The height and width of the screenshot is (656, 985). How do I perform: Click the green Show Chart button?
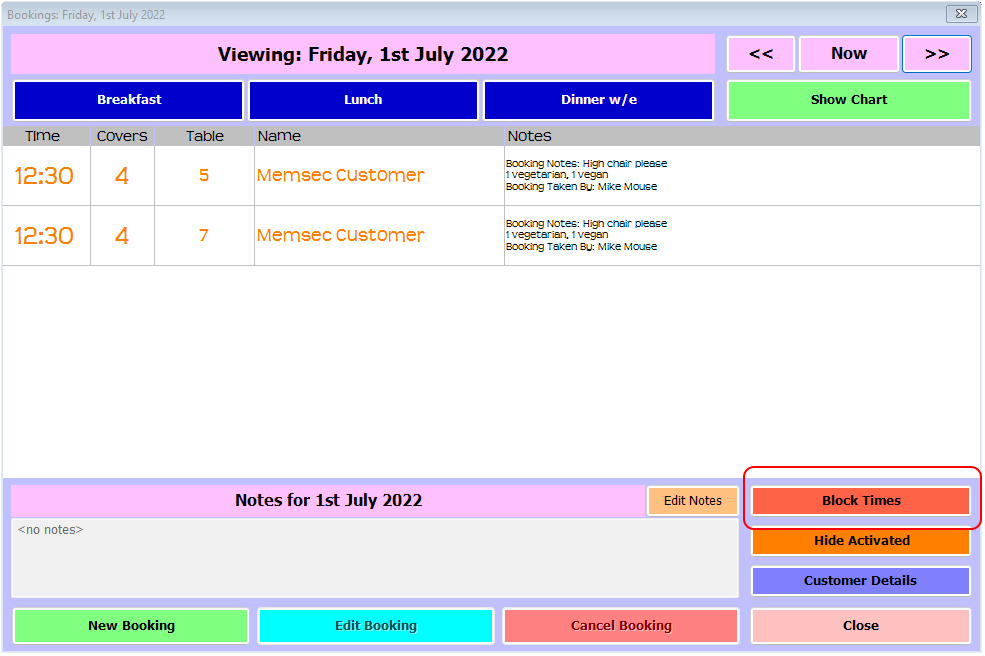848,100
